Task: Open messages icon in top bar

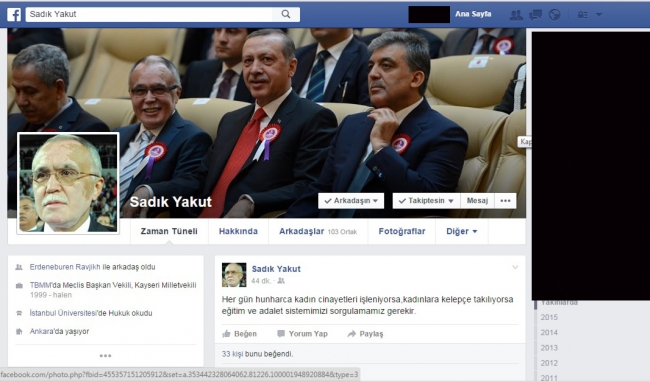Action: 535,15
